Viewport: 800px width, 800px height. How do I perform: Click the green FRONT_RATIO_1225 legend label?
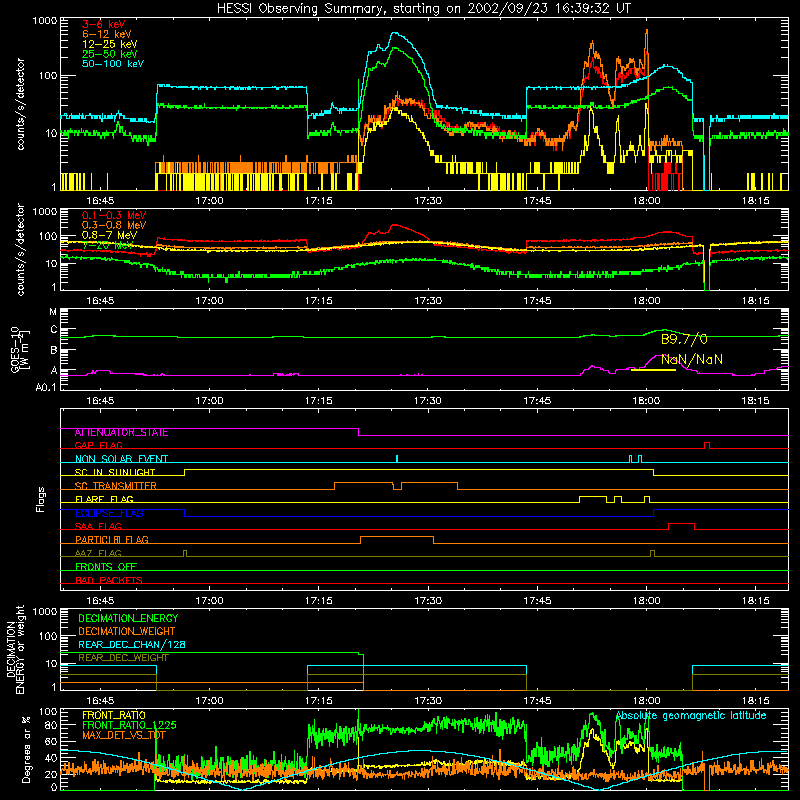(129, 725)
